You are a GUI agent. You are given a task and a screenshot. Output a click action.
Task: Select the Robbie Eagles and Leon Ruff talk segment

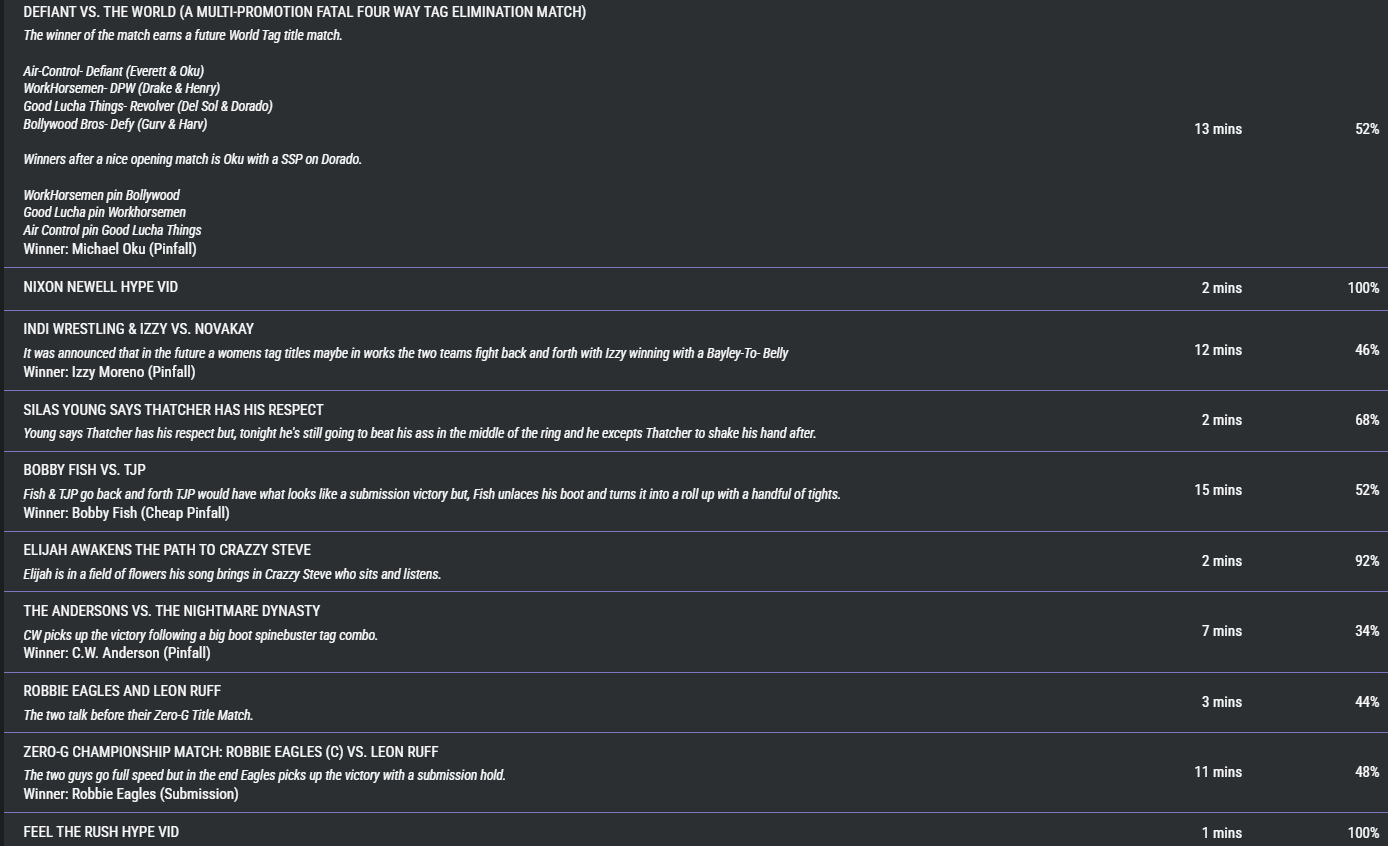tap(122, 691)
